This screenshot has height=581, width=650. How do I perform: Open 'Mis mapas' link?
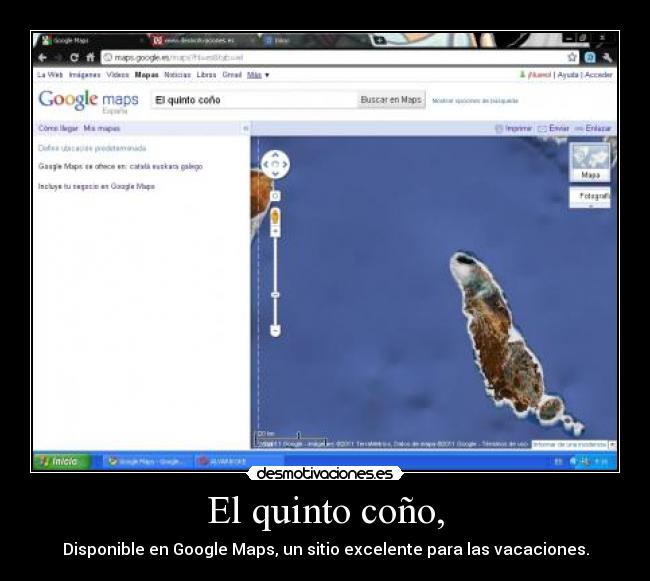[x=102, y=128]
